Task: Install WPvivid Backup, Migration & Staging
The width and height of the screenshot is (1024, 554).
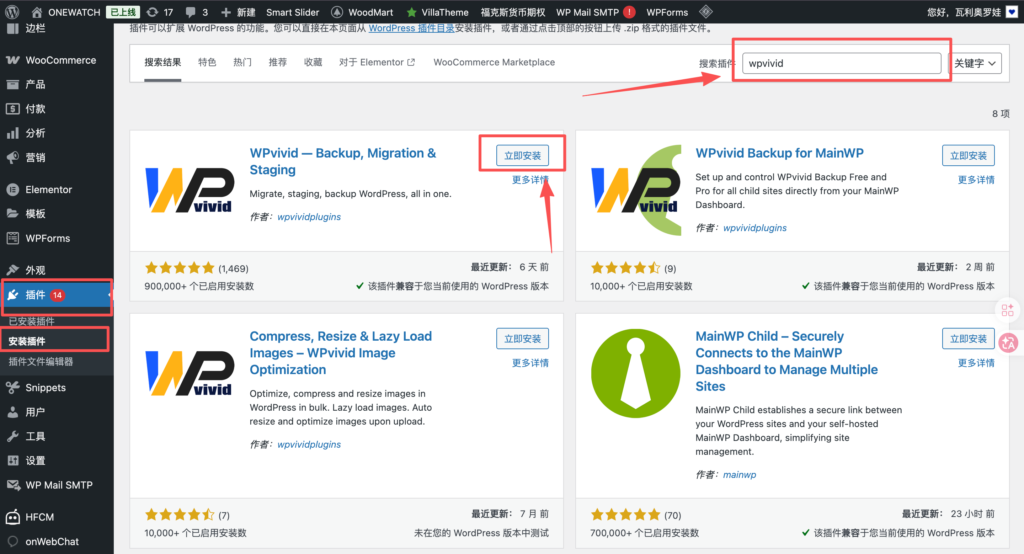Action: point(522,155)
